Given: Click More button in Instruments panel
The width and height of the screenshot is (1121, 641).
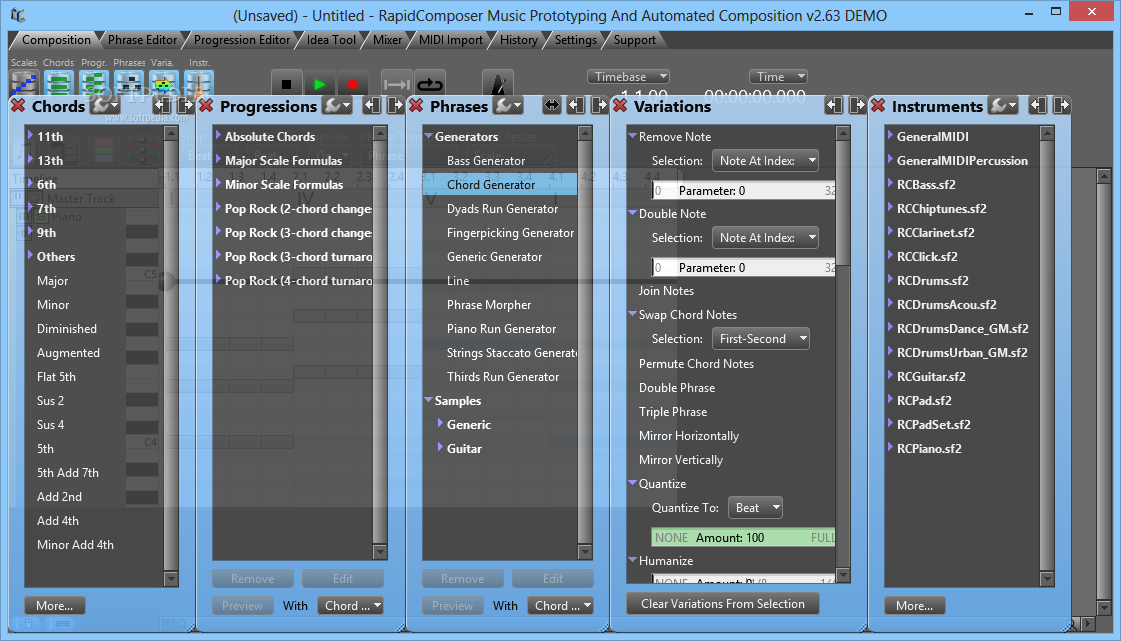Looking at the screenshot, I should point(914,606).
